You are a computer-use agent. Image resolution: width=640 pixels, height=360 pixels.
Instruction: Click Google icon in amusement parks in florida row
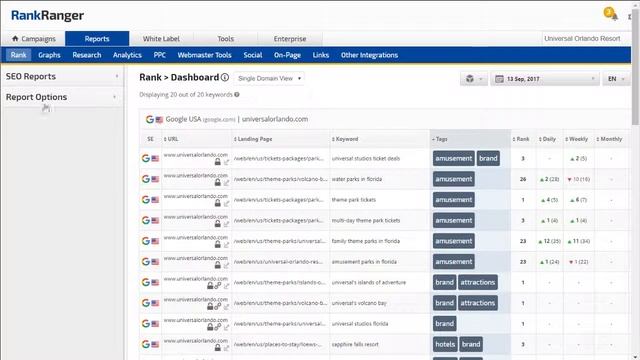[x=146, y=262]
